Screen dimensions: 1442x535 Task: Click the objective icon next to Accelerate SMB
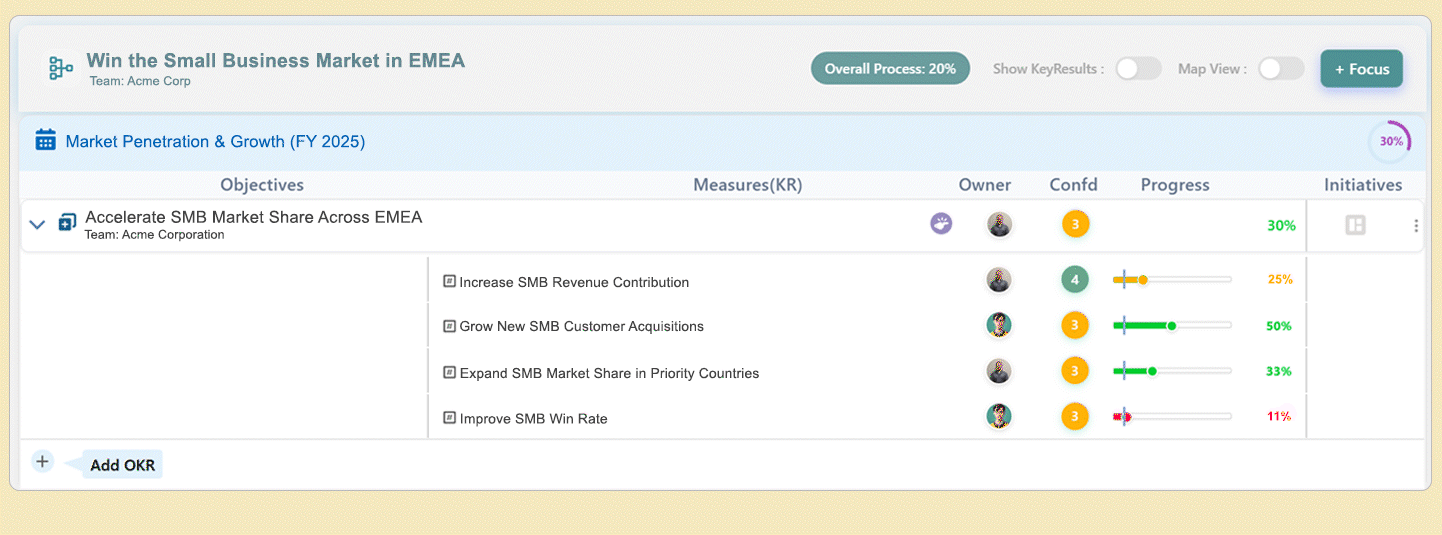(x=67, y=223)
